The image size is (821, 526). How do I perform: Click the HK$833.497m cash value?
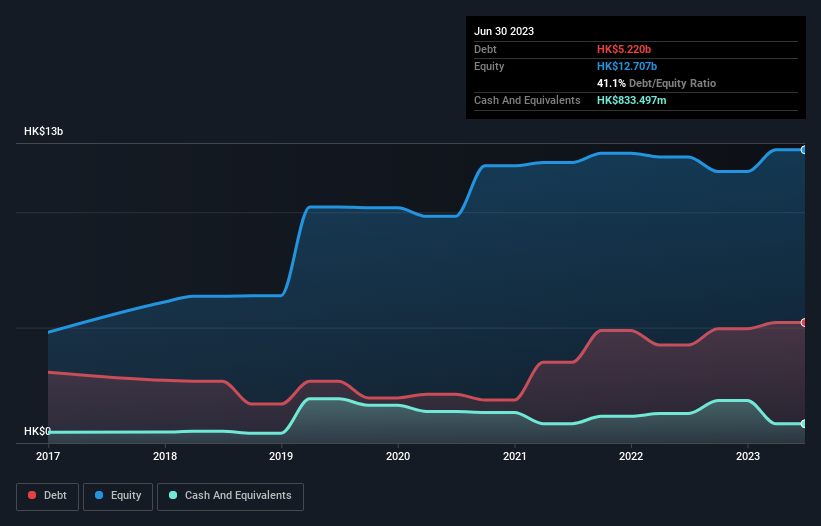tap(631, 100)
